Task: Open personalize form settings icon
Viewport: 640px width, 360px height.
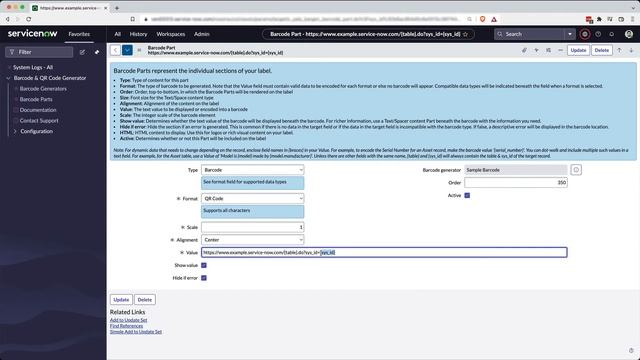Action: tap(548, 50)
